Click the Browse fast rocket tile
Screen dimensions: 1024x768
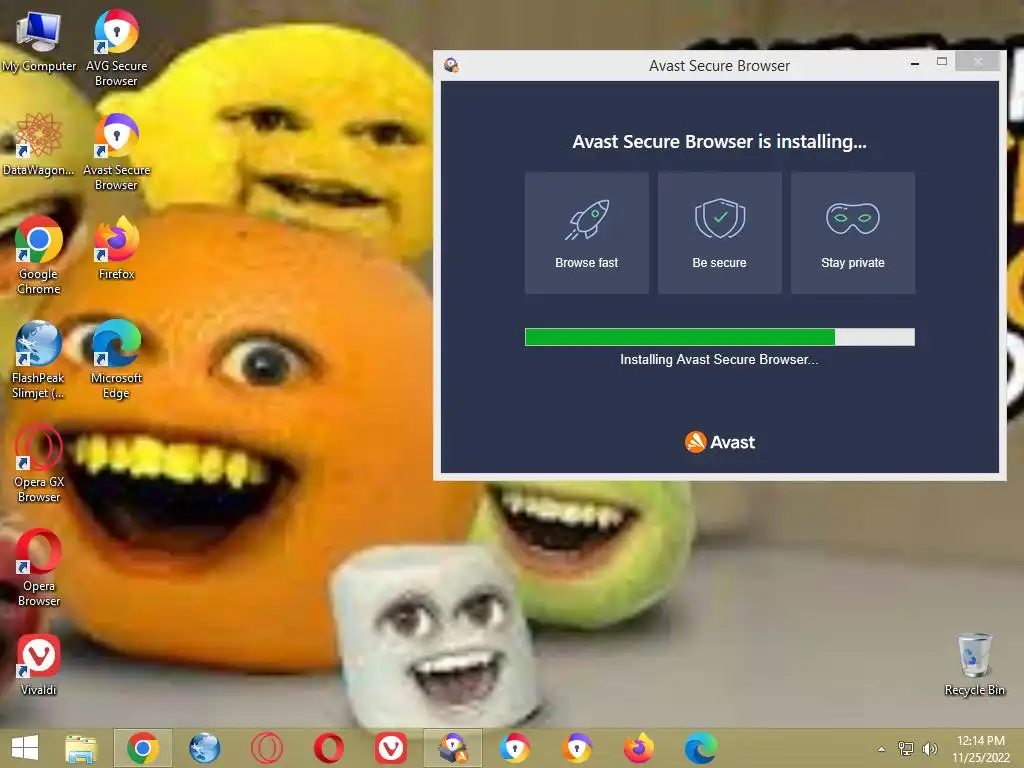point(586,233)
